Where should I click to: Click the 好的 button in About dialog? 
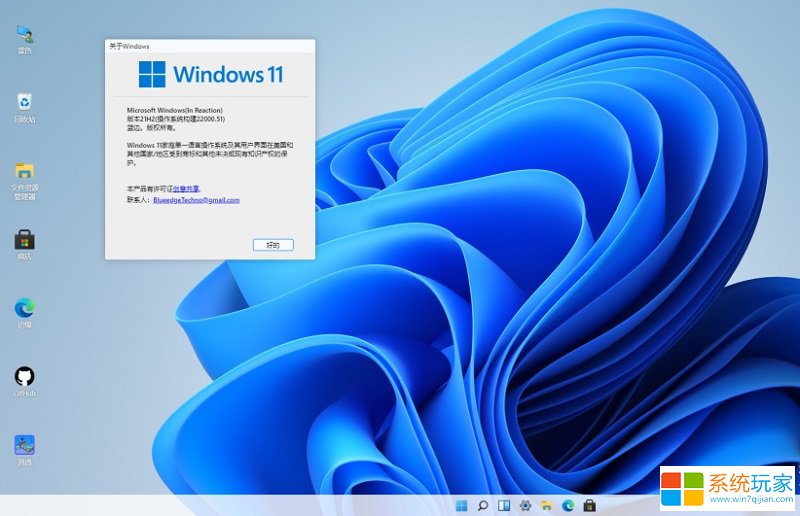273,245
